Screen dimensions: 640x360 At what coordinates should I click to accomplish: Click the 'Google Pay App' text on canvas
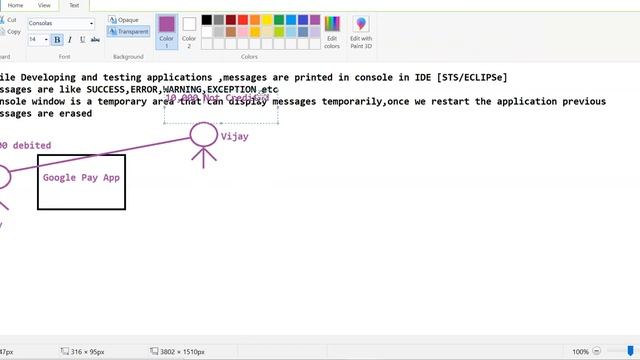pos(81,178)
